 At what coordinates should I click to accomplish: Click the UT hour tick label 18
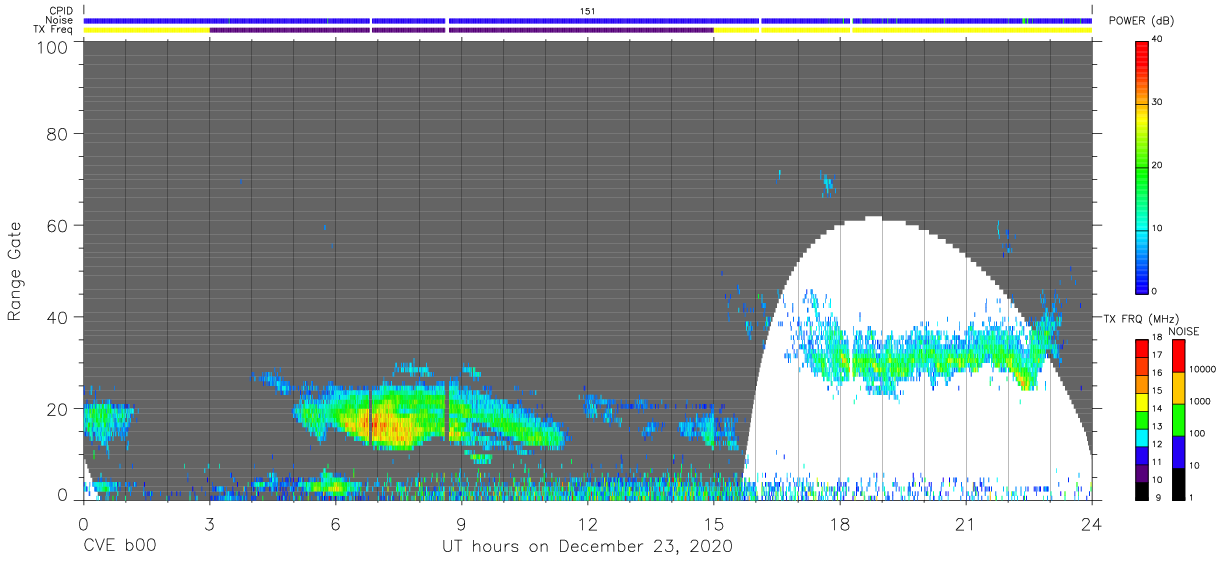[x=839, y=524]
